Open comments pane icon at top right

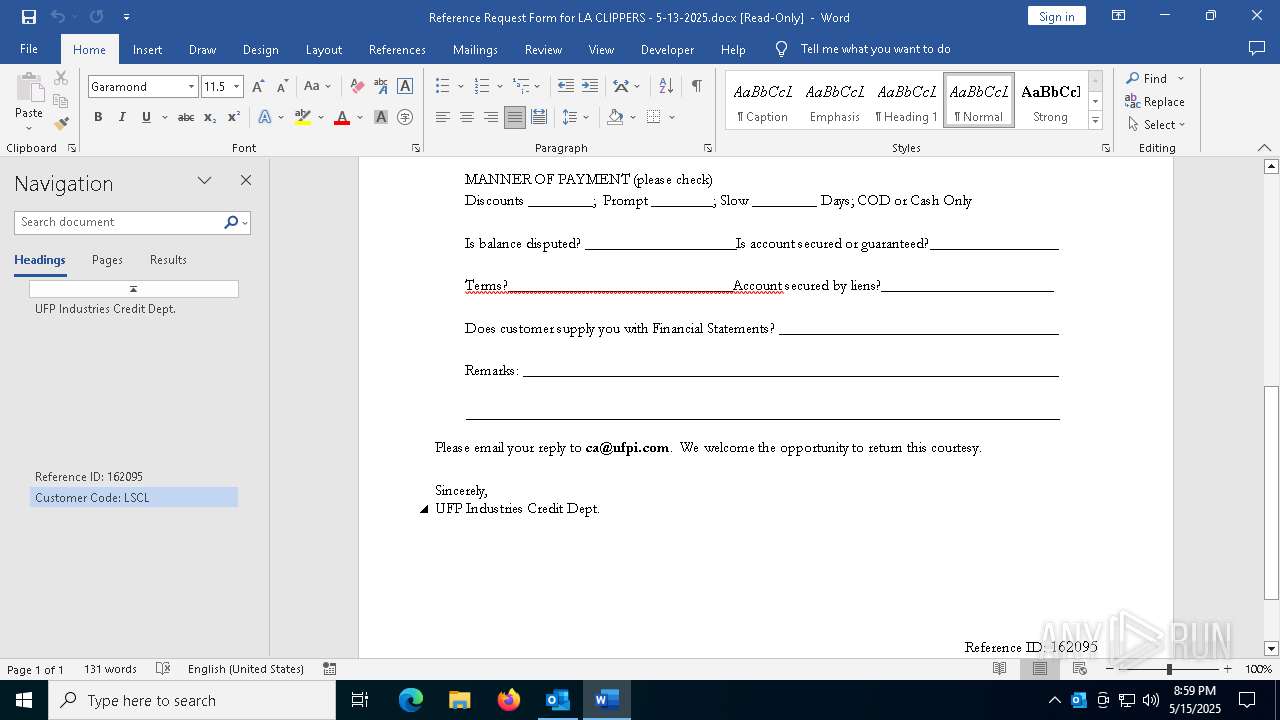tap(1257, 49)
